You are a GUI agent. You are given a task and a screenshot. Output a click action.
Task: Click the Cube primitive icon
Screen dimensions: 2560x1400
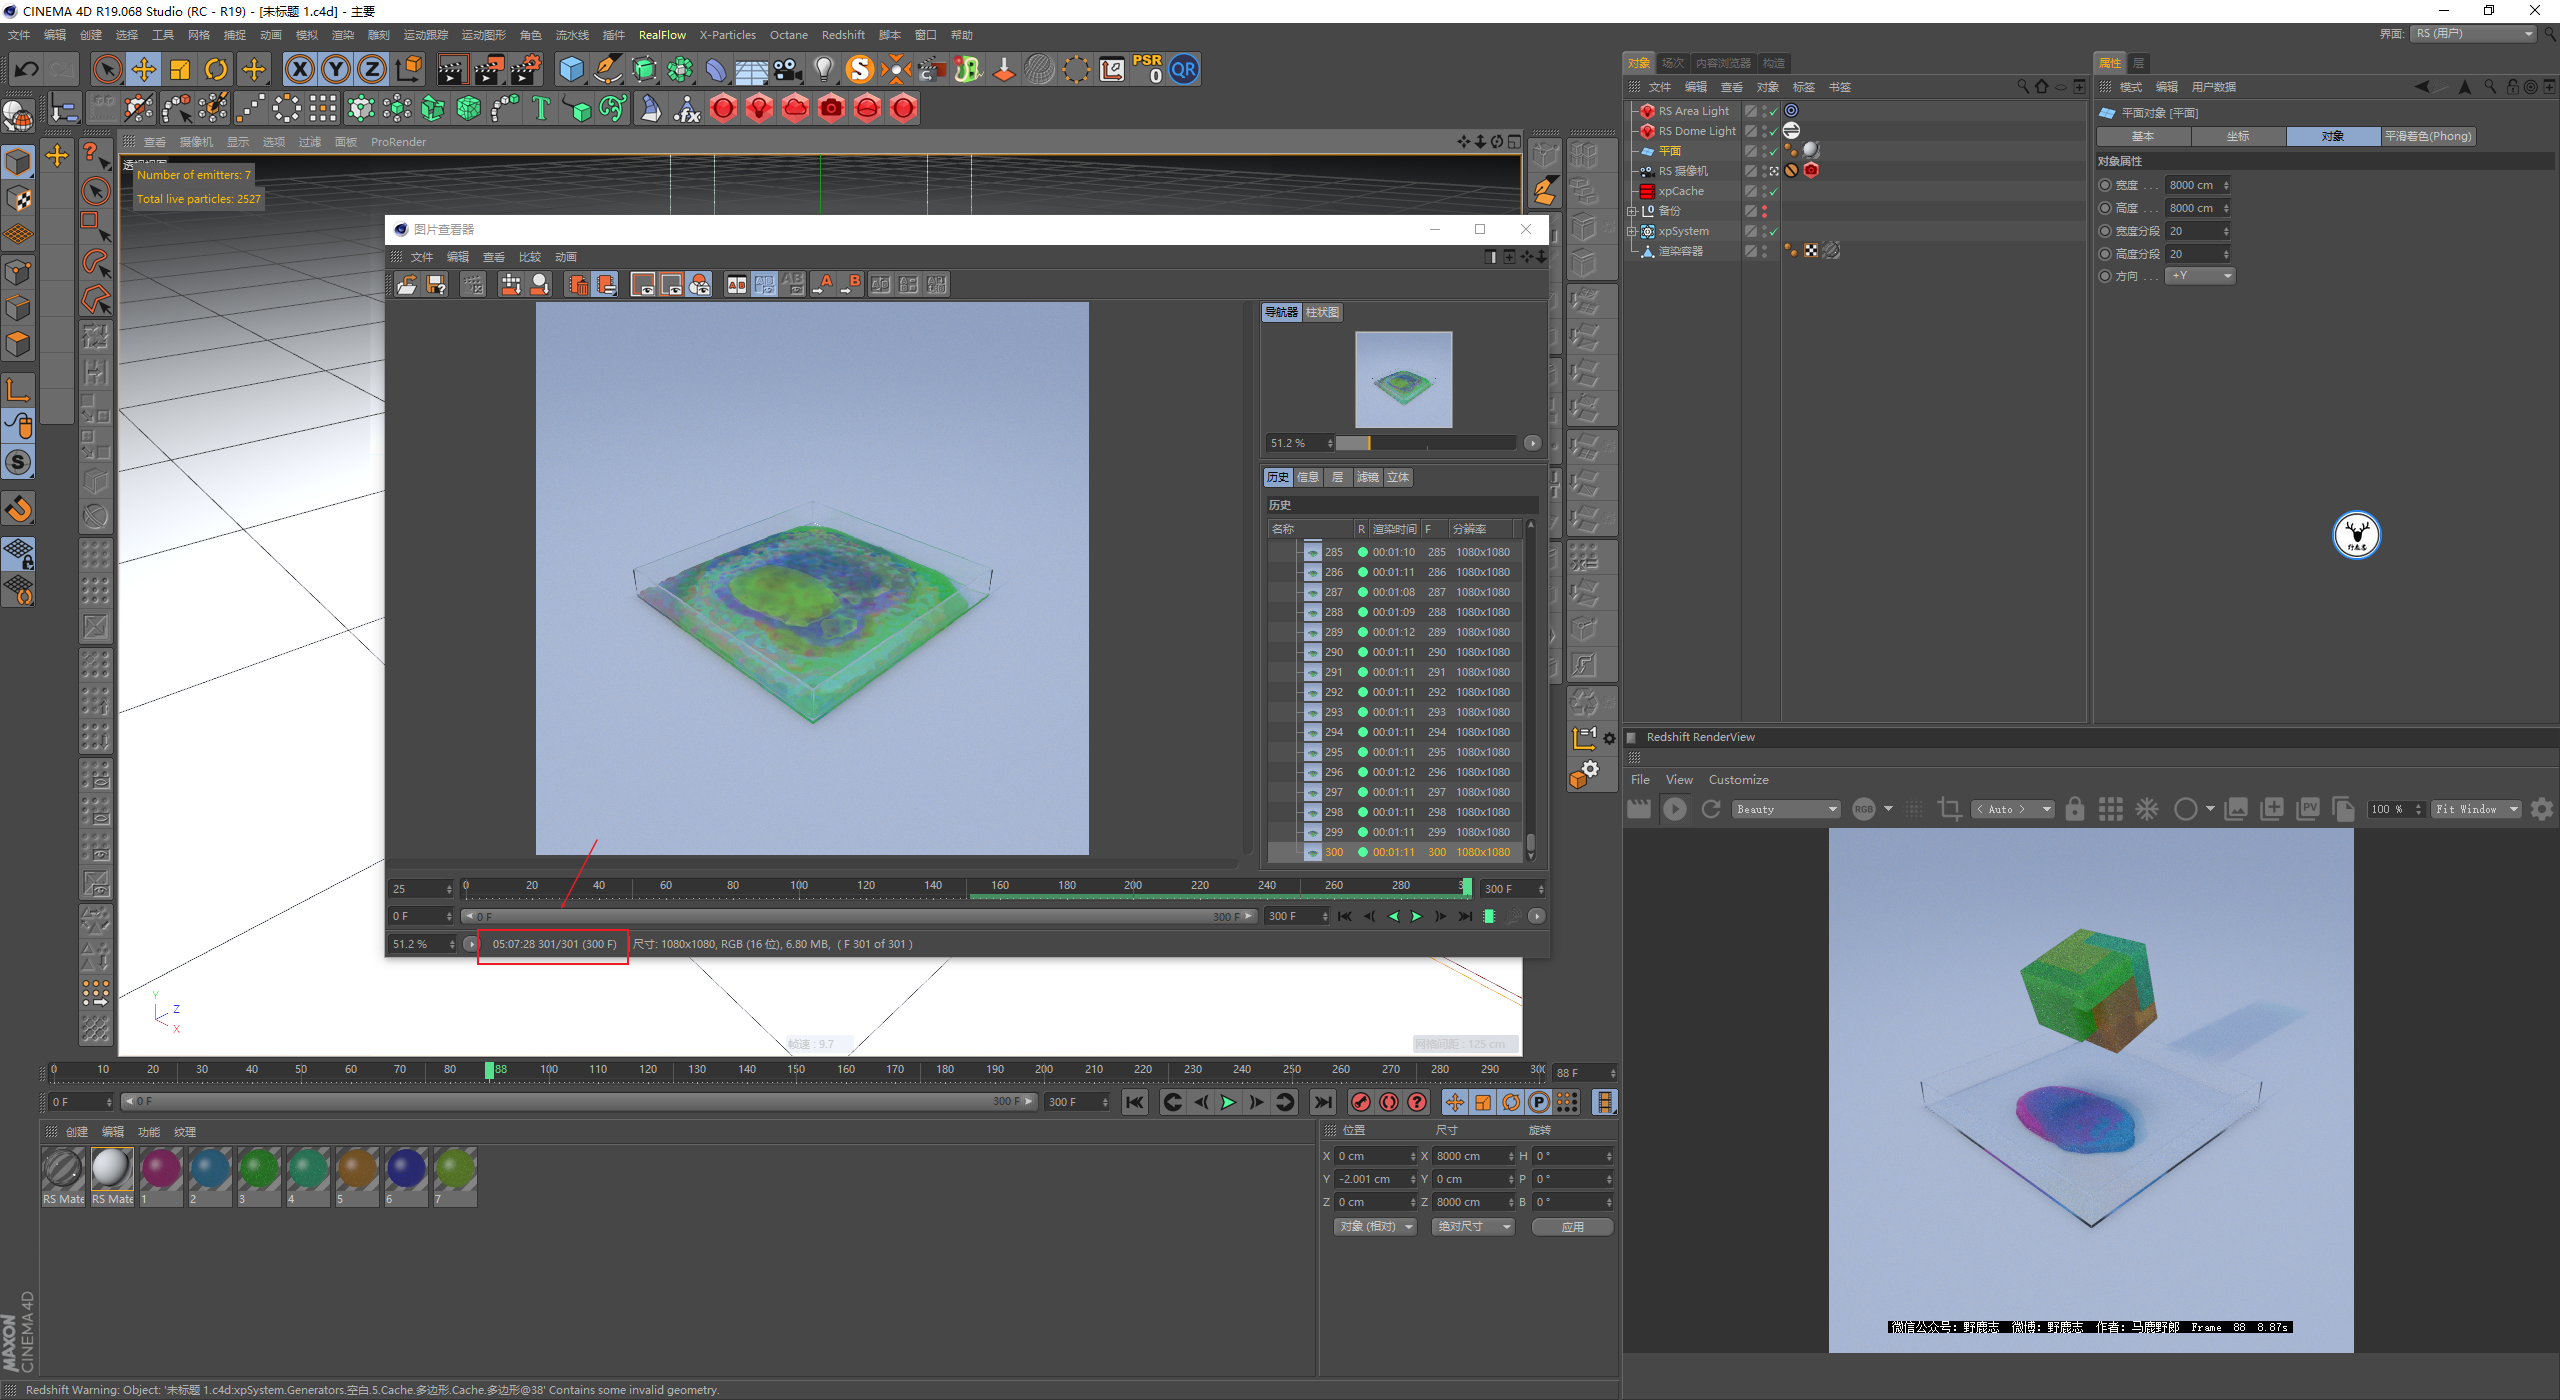[571, 69]
